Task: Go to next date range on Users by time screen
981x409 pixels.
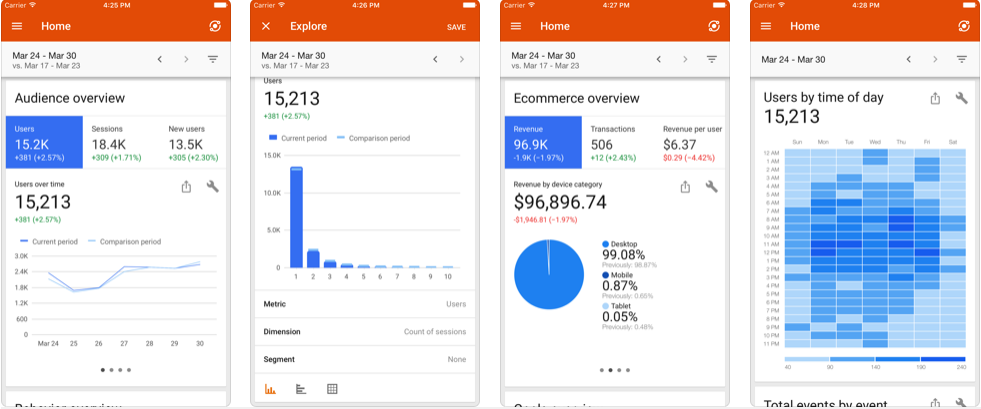Action: click(x=935, y=59)
